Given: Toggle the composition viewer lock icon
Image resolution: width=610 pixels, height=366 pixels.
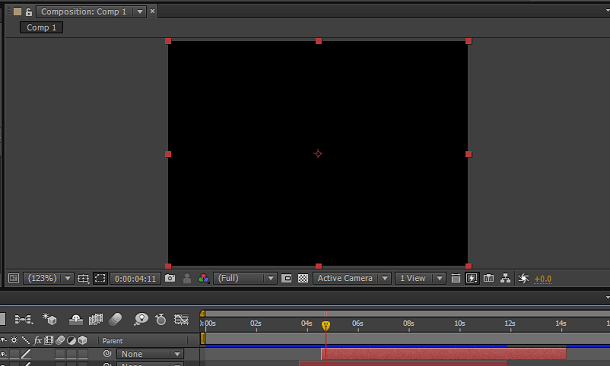Looking at the screenshot, I should (x=28, y=12).
